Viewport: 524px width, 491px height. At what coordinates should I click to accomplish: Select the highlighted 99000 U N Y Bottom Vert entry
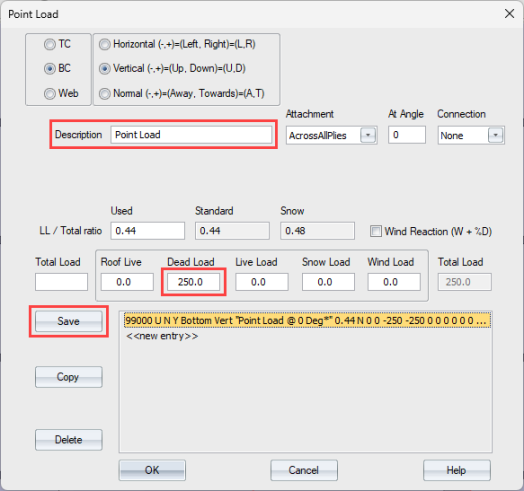point(307,320)
